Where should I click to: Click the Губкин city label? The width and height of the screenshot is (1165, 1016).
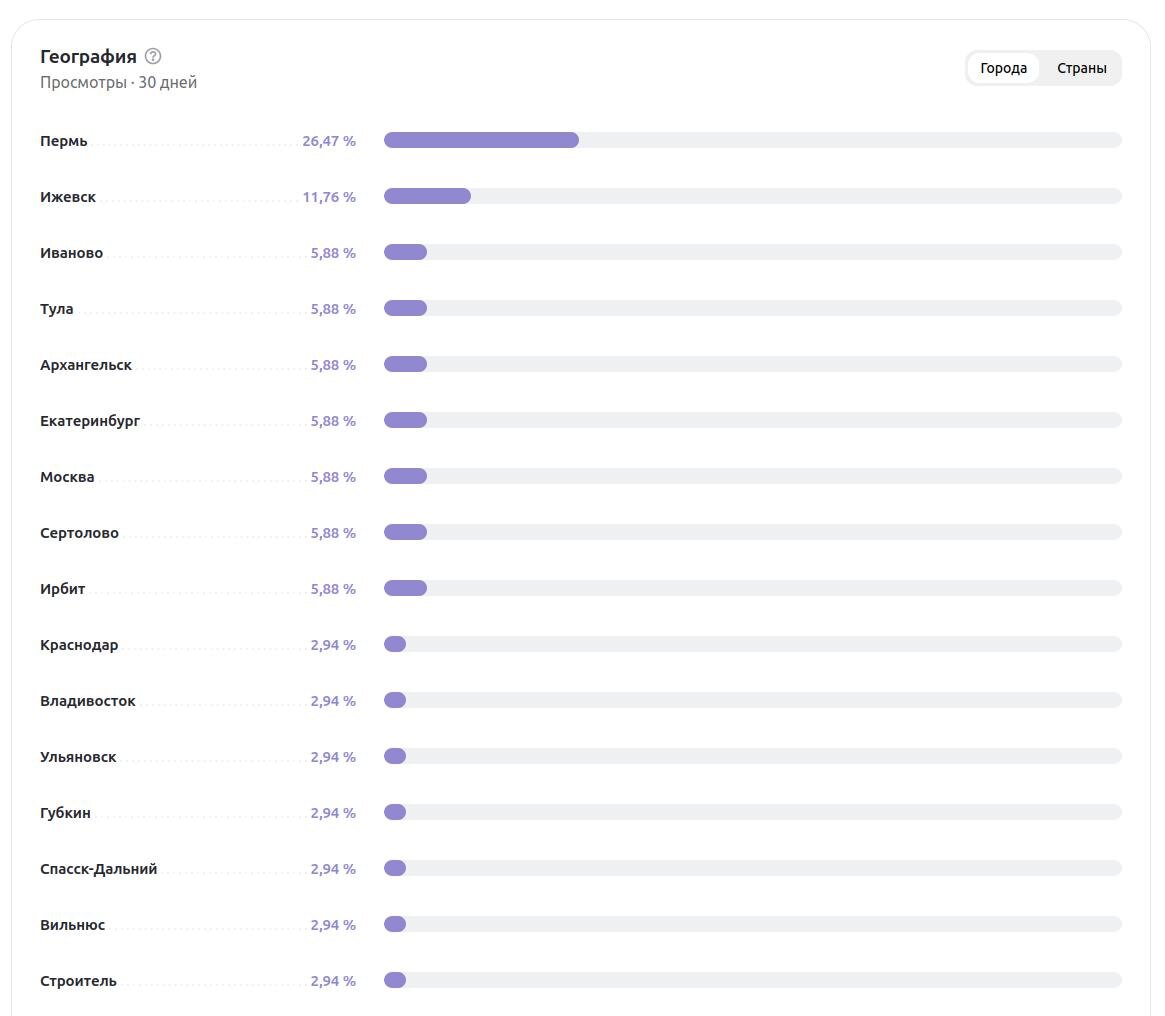65,813
